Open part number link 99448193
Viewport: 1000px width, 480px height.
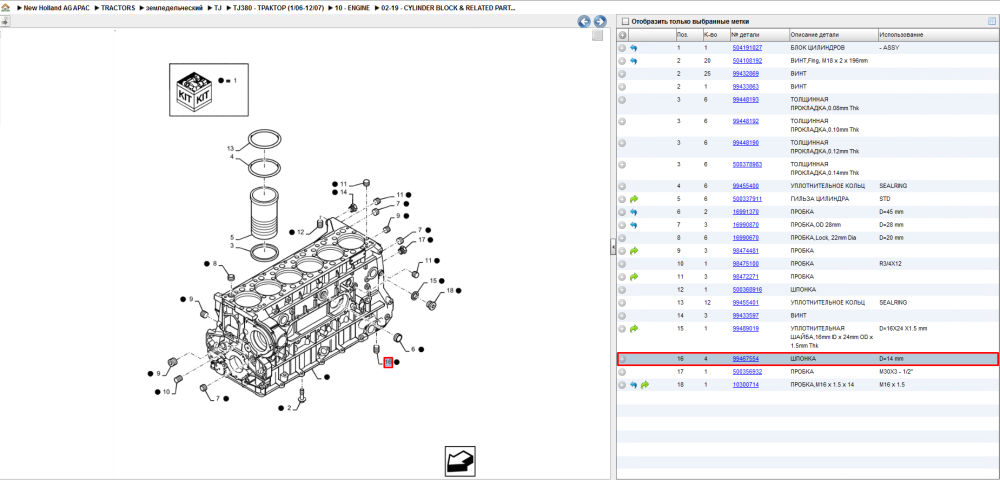(x=746, y=99)
